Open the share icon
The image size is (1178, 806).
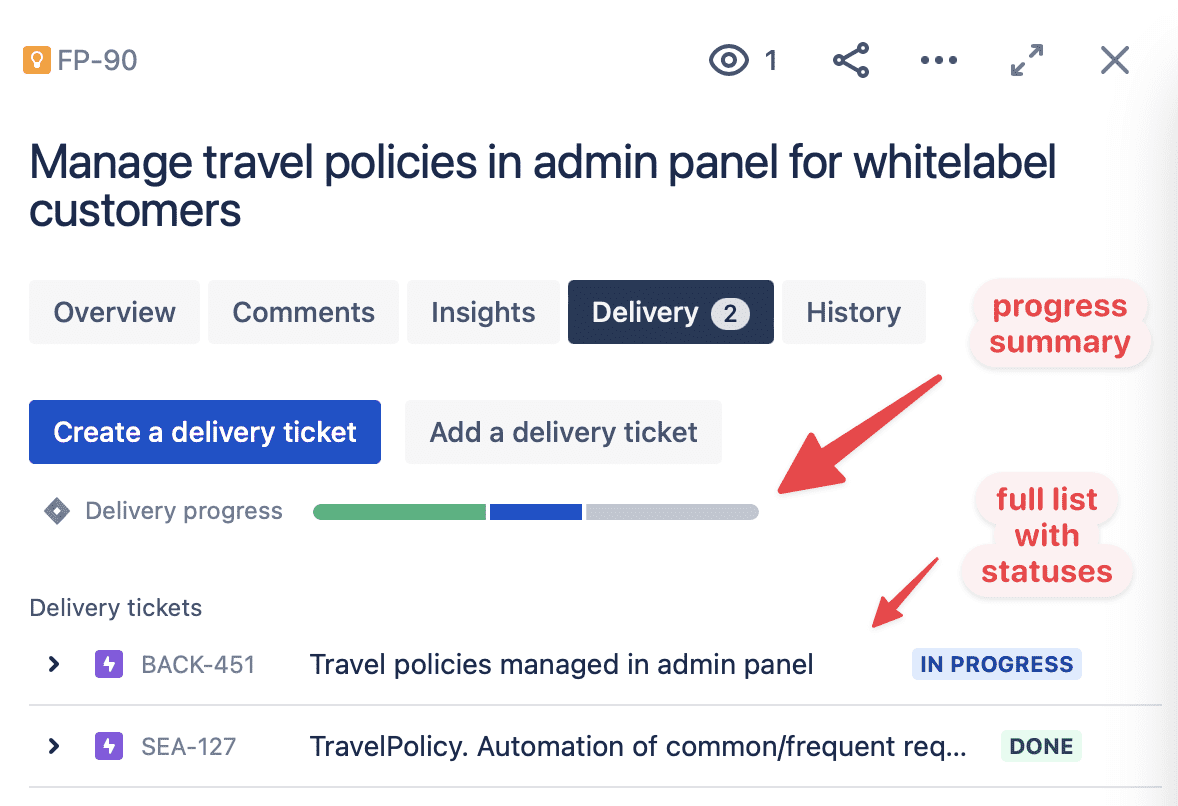point(851,60)
